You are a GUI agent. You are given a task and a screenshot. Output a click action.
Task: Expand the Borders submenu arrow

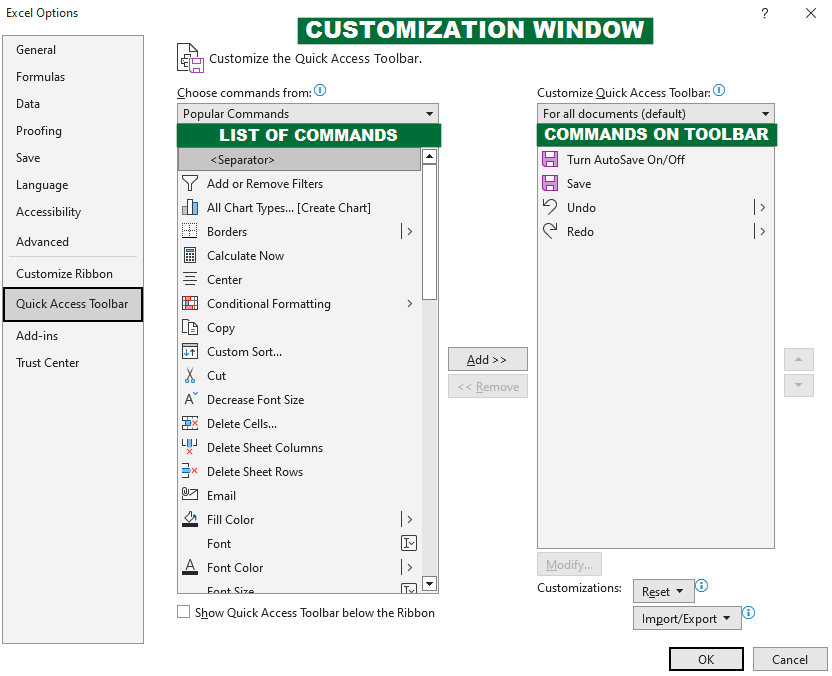408,231
